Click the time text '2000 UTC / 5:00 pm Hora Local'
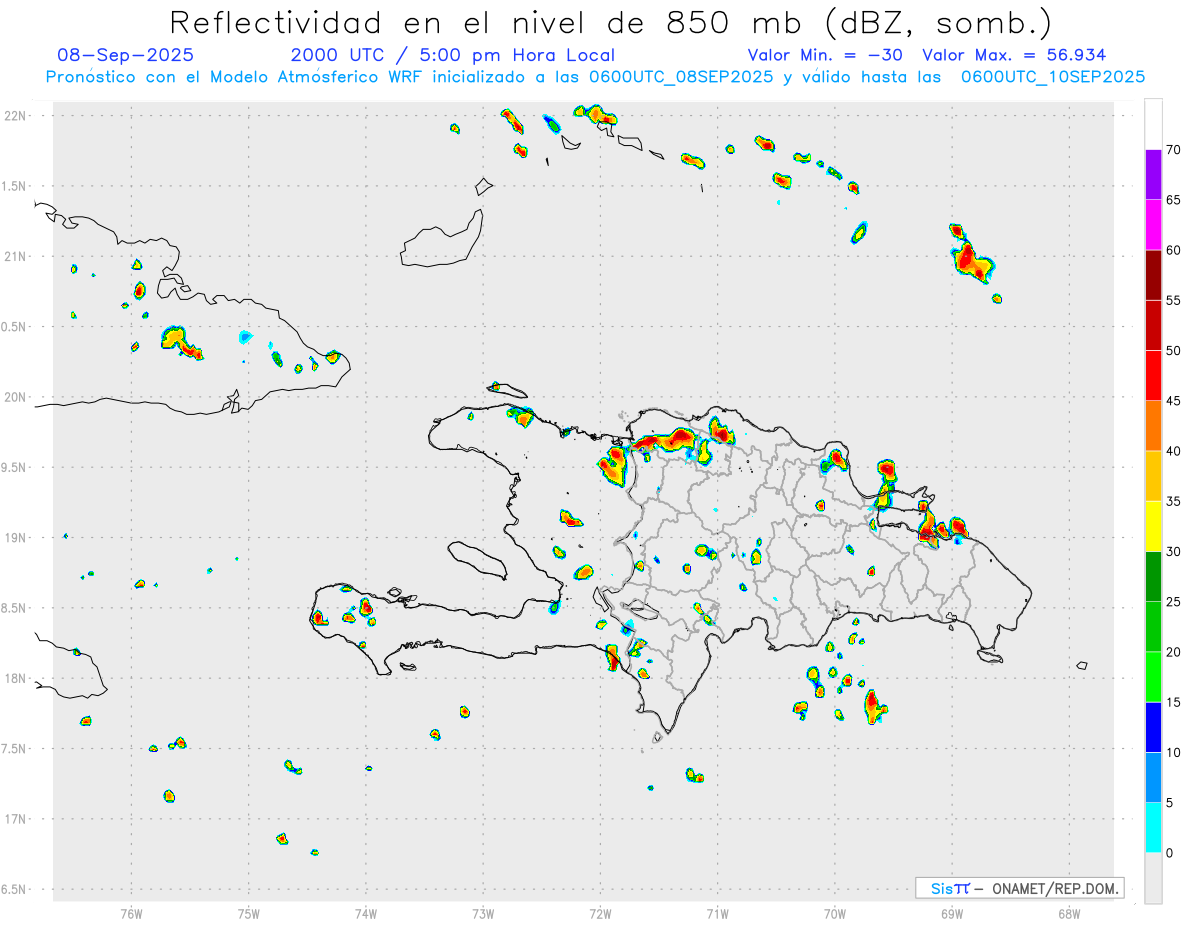This screenshot has height=927, width=1200. 453,55
